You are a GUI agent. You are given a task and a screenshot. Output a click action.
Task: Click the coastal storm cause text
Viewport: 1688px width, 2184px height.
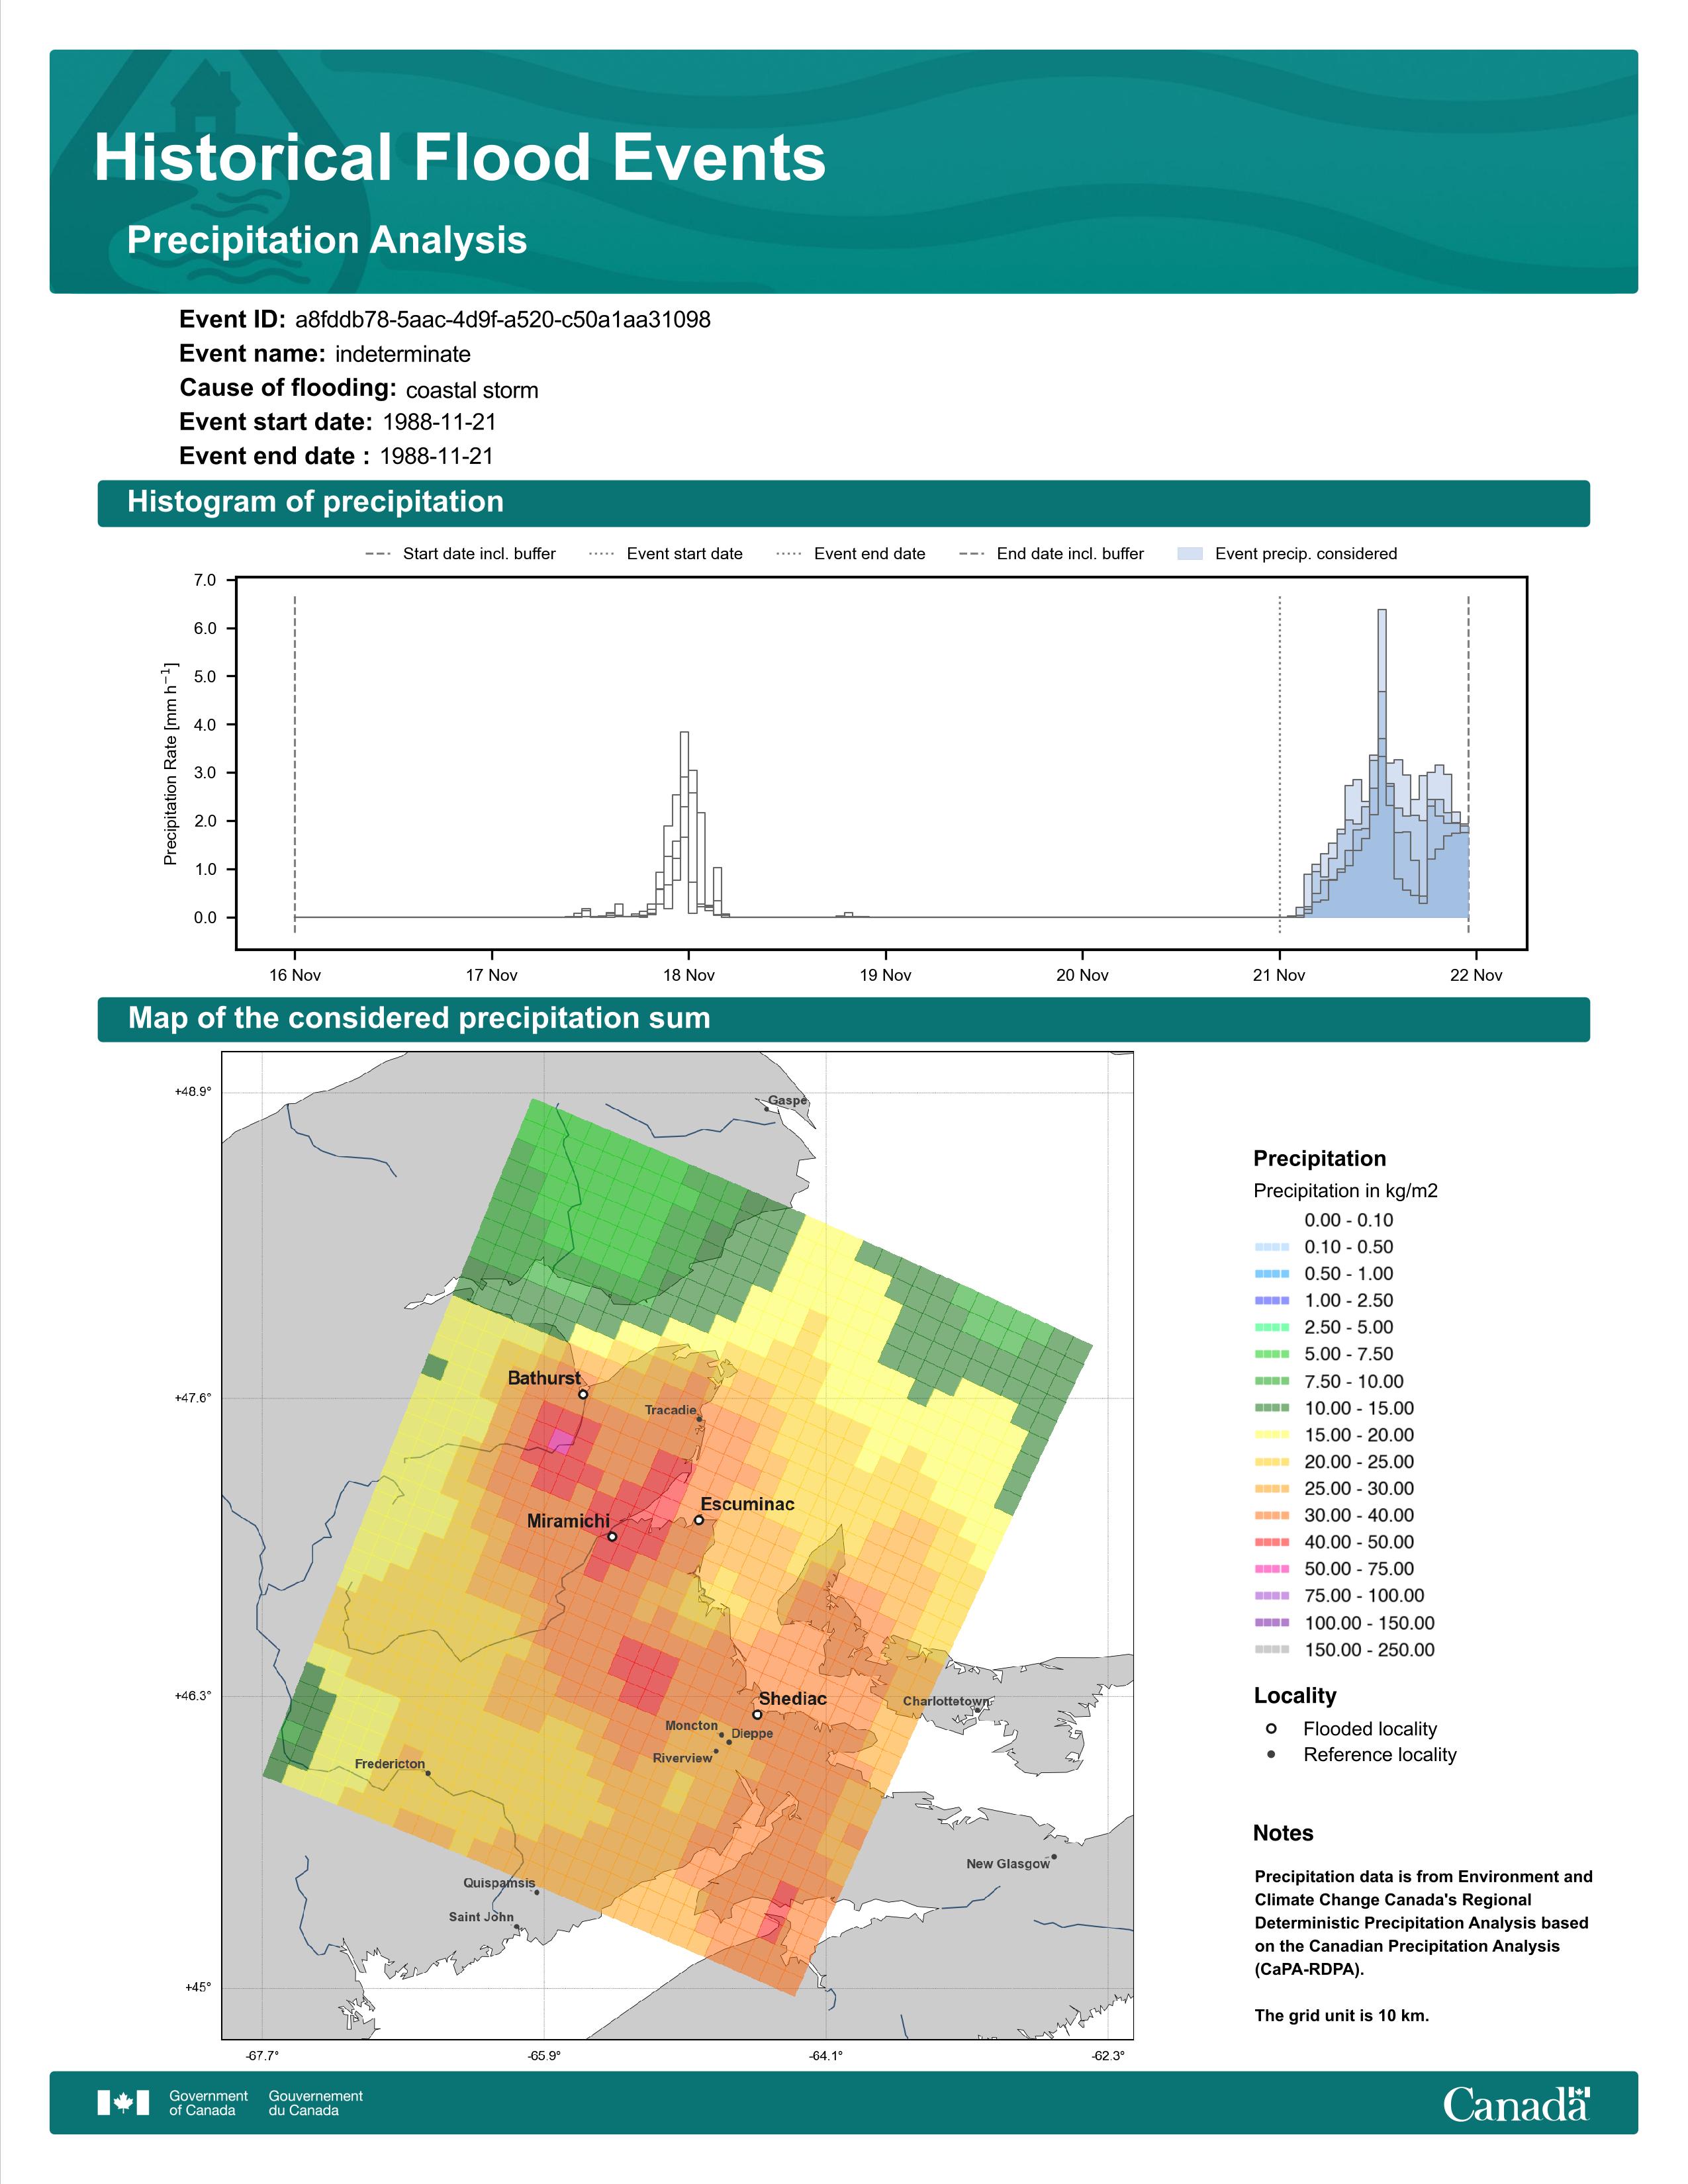click(x=472, y=390)
